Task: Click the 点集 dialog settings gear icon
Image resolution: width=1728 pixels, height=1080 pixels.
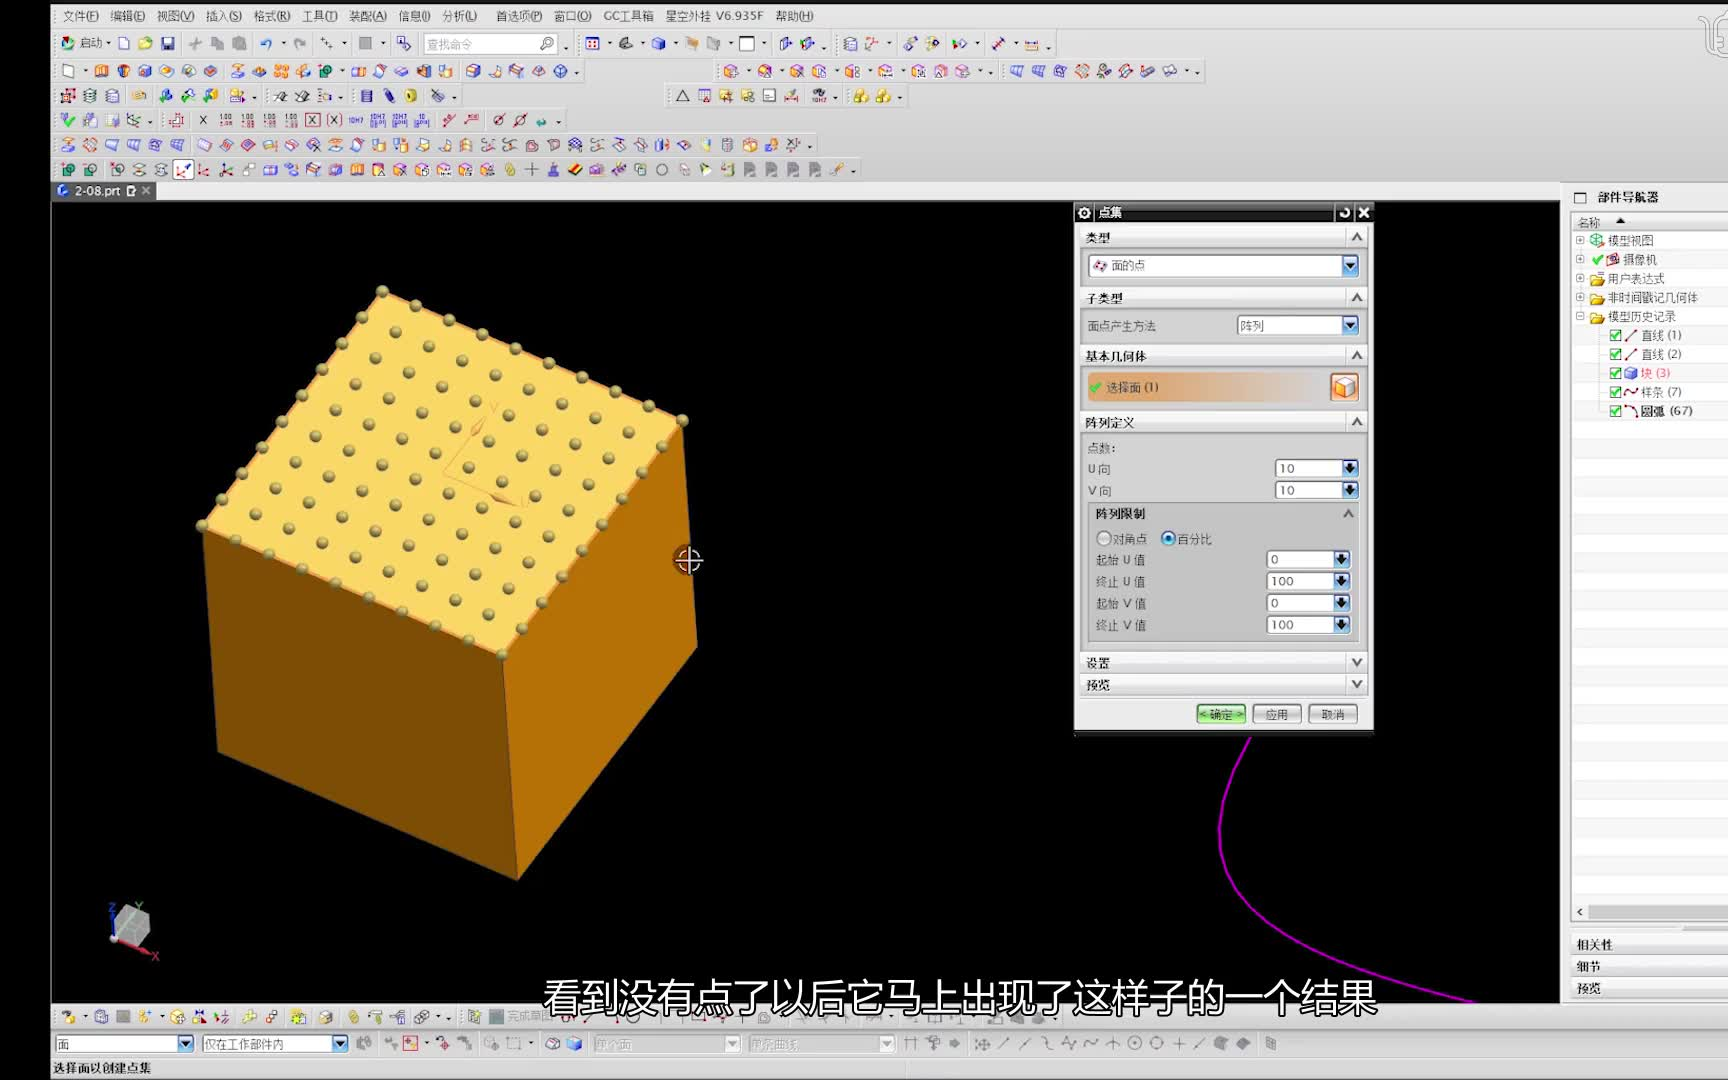Action: pyautogui.click(x=1084, y=213)
